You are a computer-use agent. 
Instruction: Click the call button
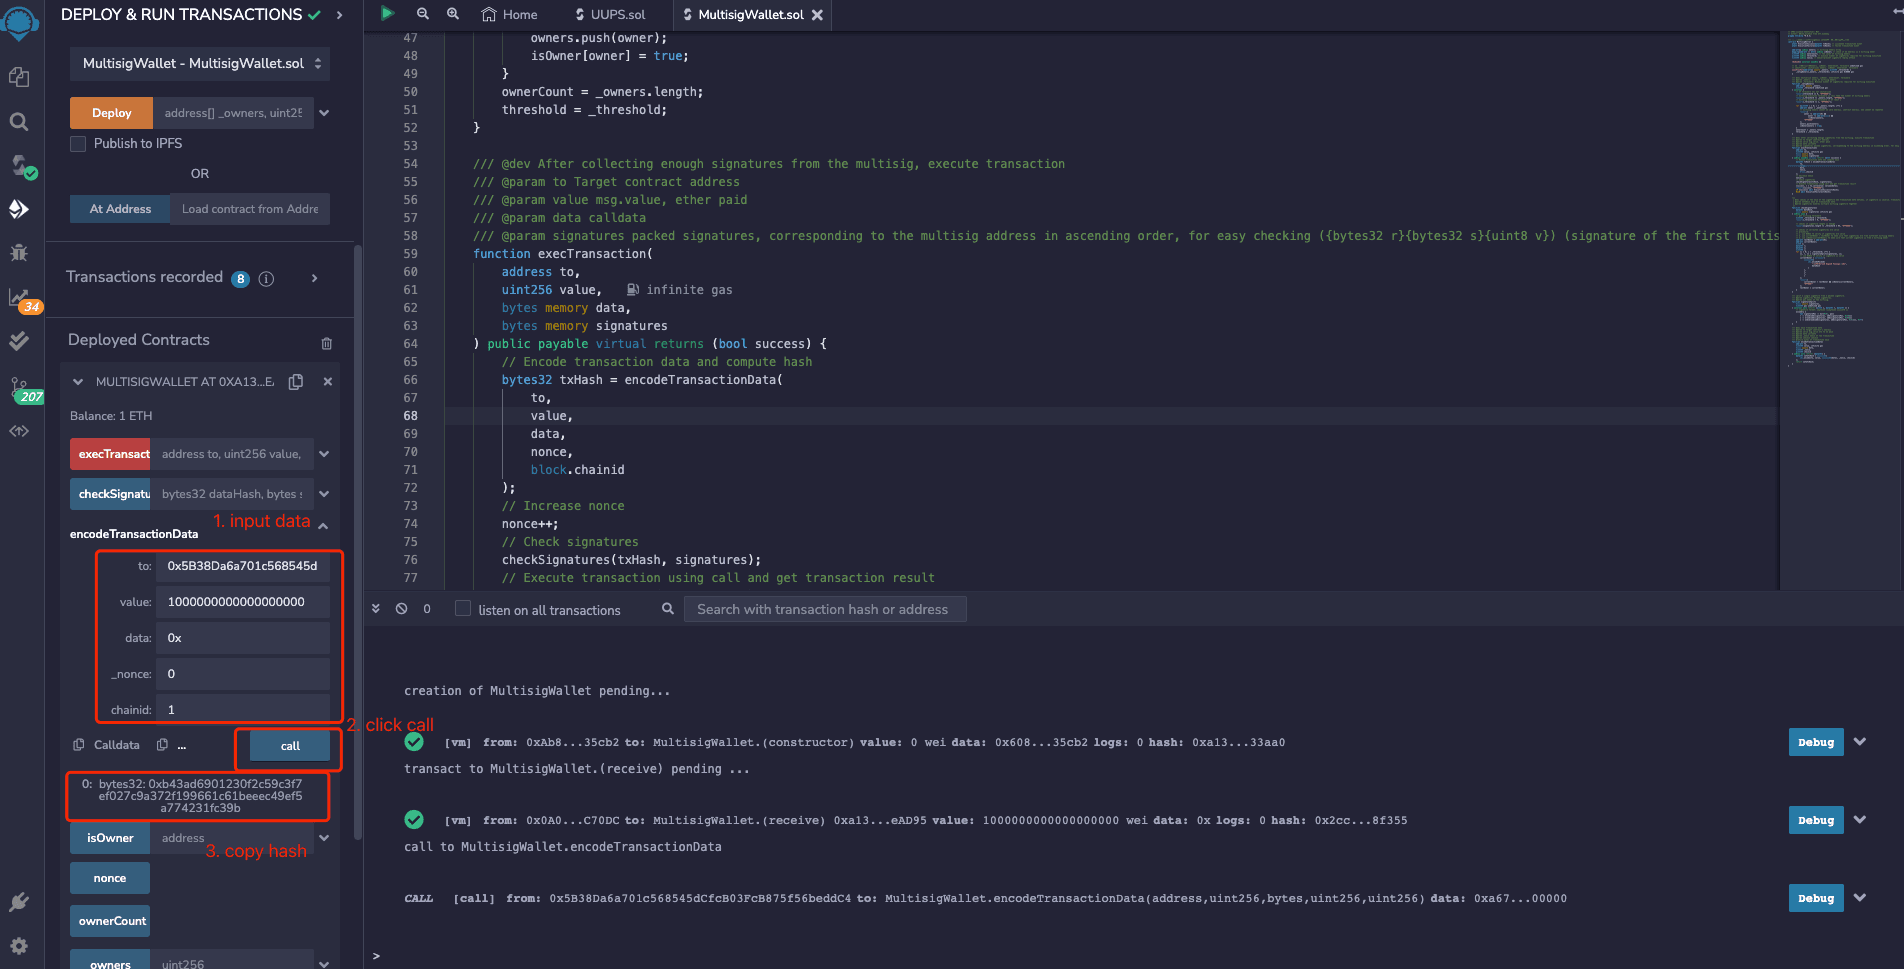tap(290, 746)
